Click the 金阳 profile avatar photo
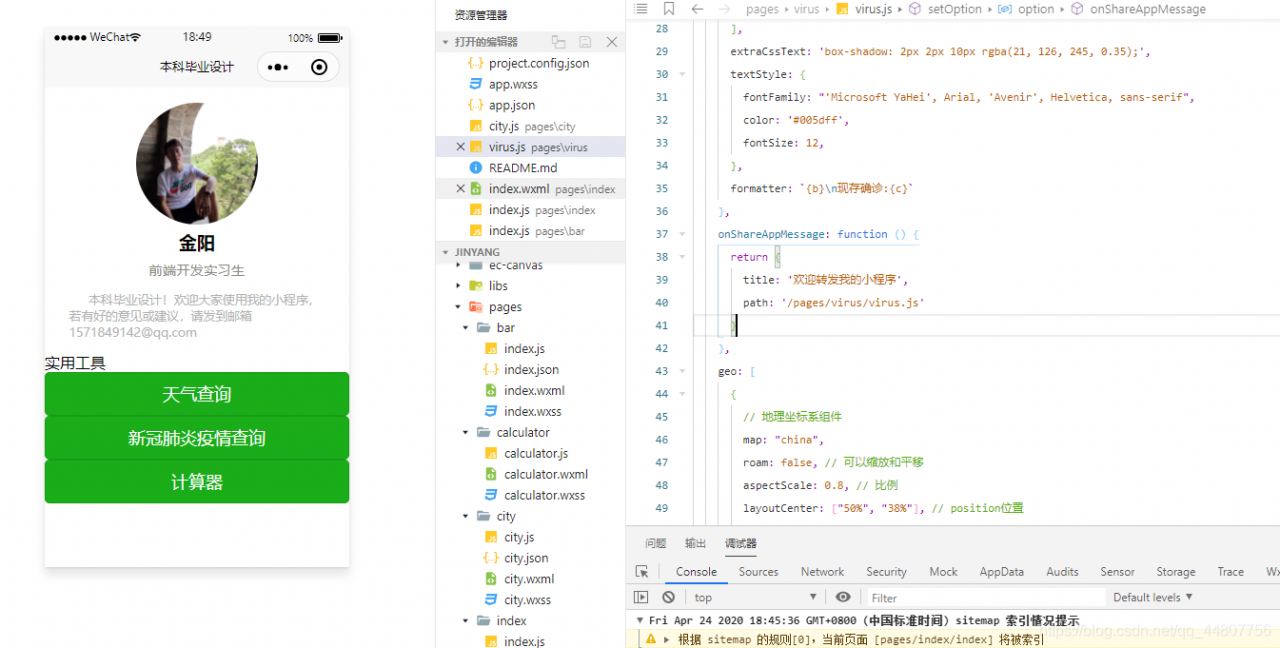Viewport: 1280px width, 648px height. [197, 163]
